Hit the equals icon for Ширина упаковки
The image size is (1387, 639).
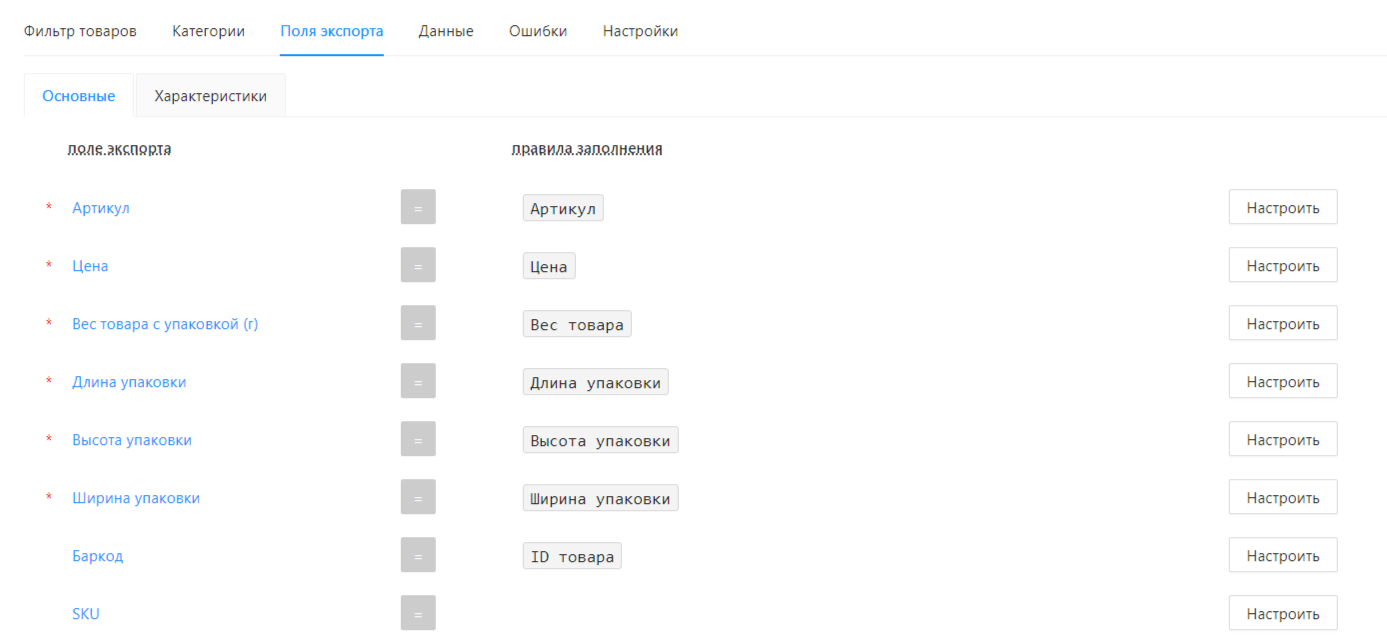[x=418, y=498]
